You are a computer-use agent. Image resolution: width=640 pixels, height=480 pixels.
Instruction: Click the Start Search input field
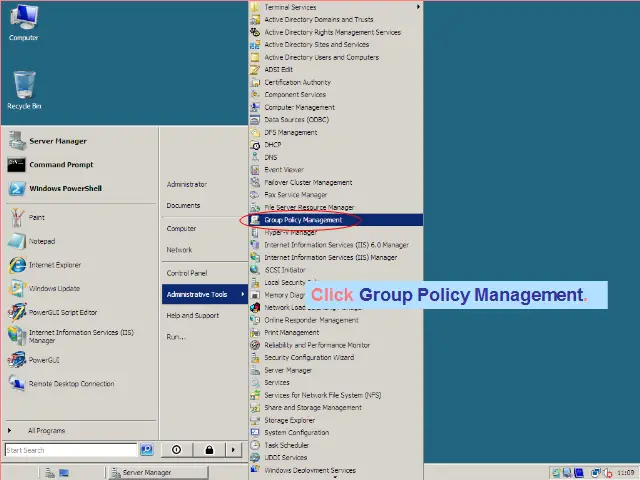[x=71, y=450]
